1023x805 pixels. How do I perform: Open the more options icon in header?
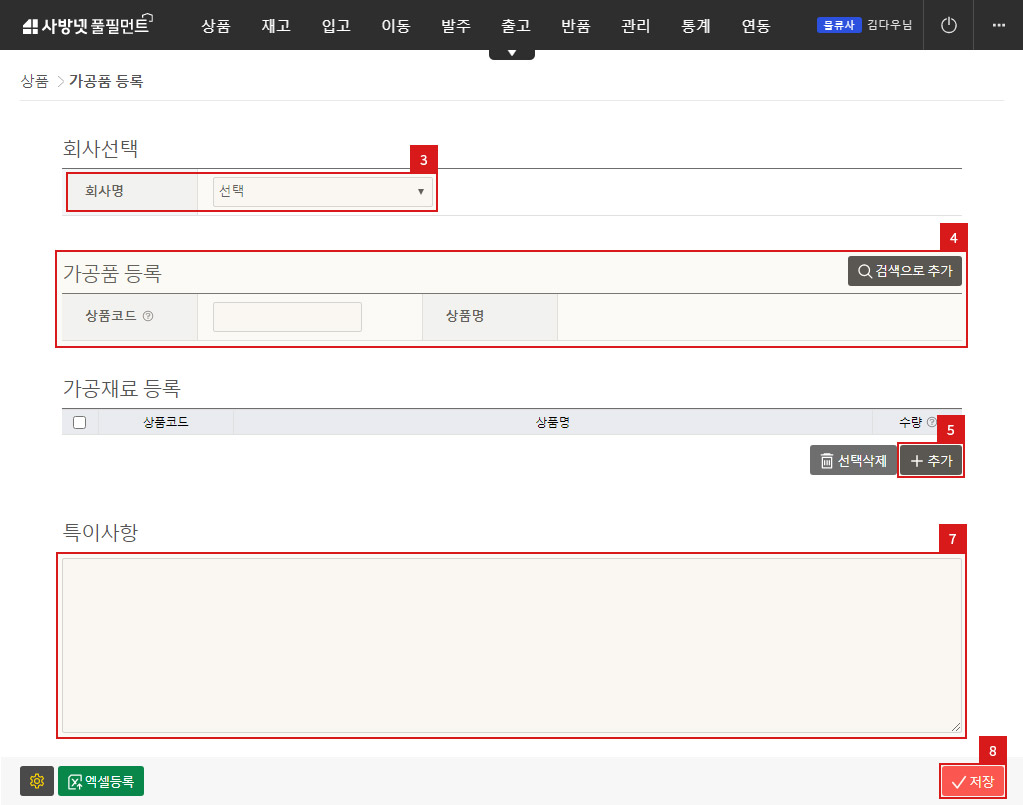point(997,25)
